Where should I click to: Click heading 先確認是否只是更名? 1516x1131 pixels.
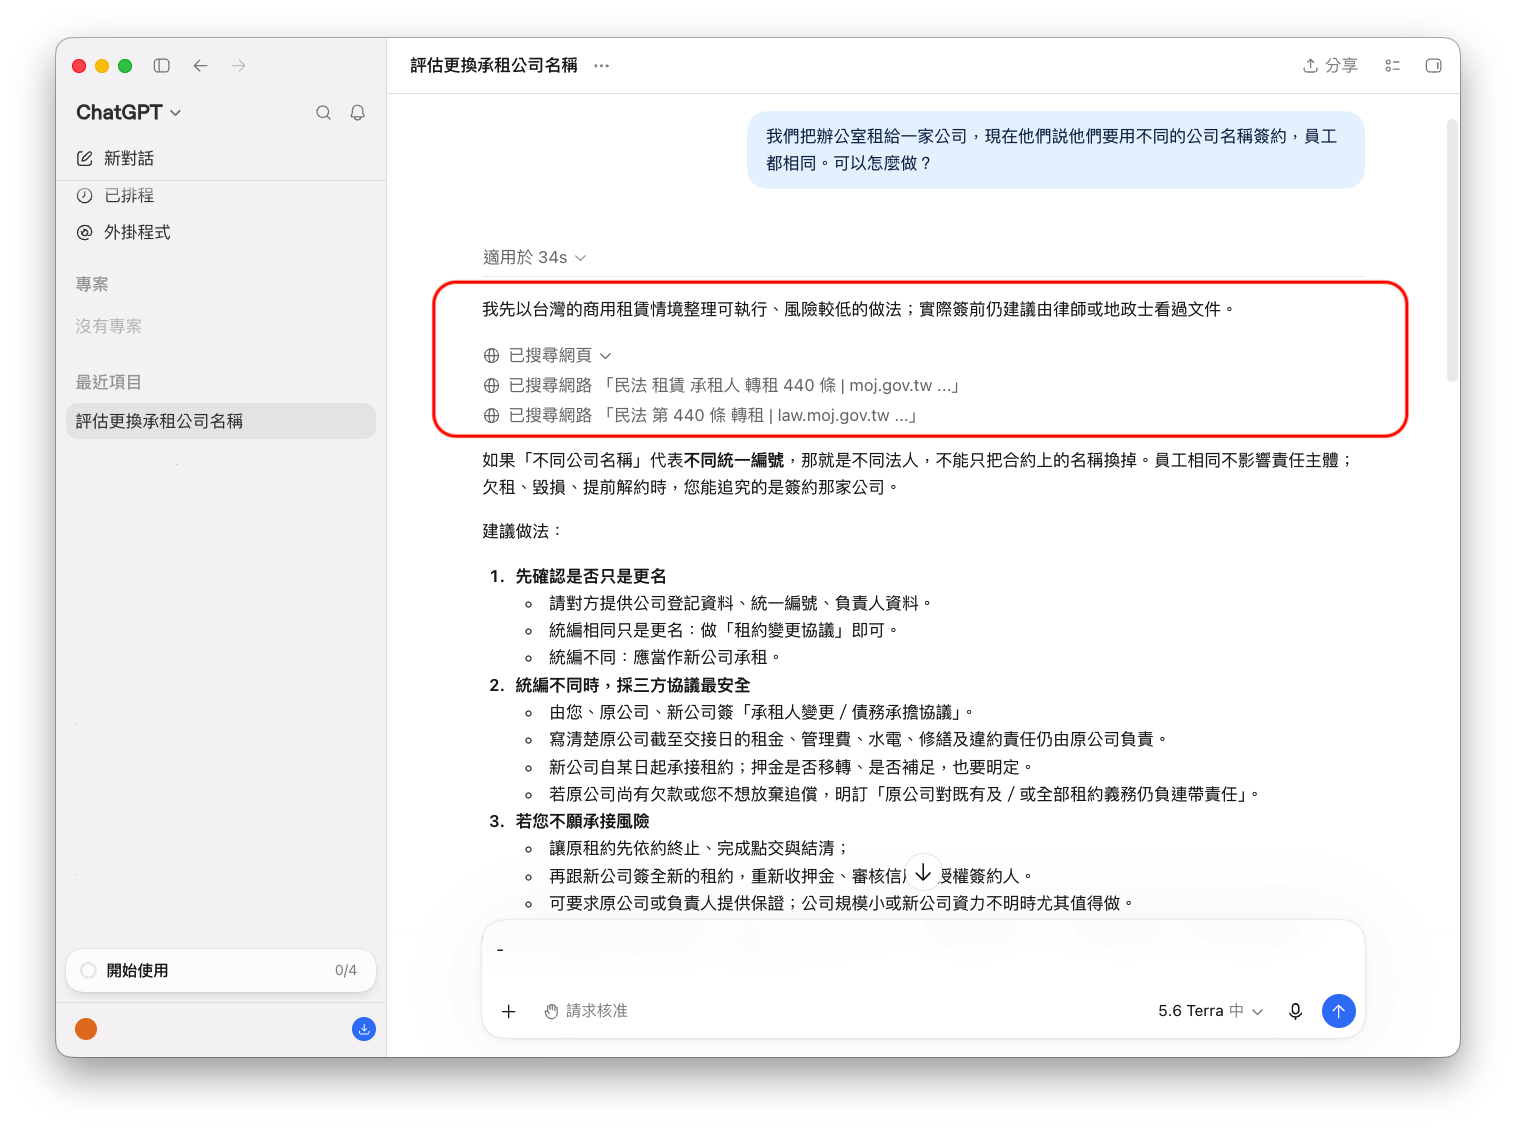tap(590, 576)
